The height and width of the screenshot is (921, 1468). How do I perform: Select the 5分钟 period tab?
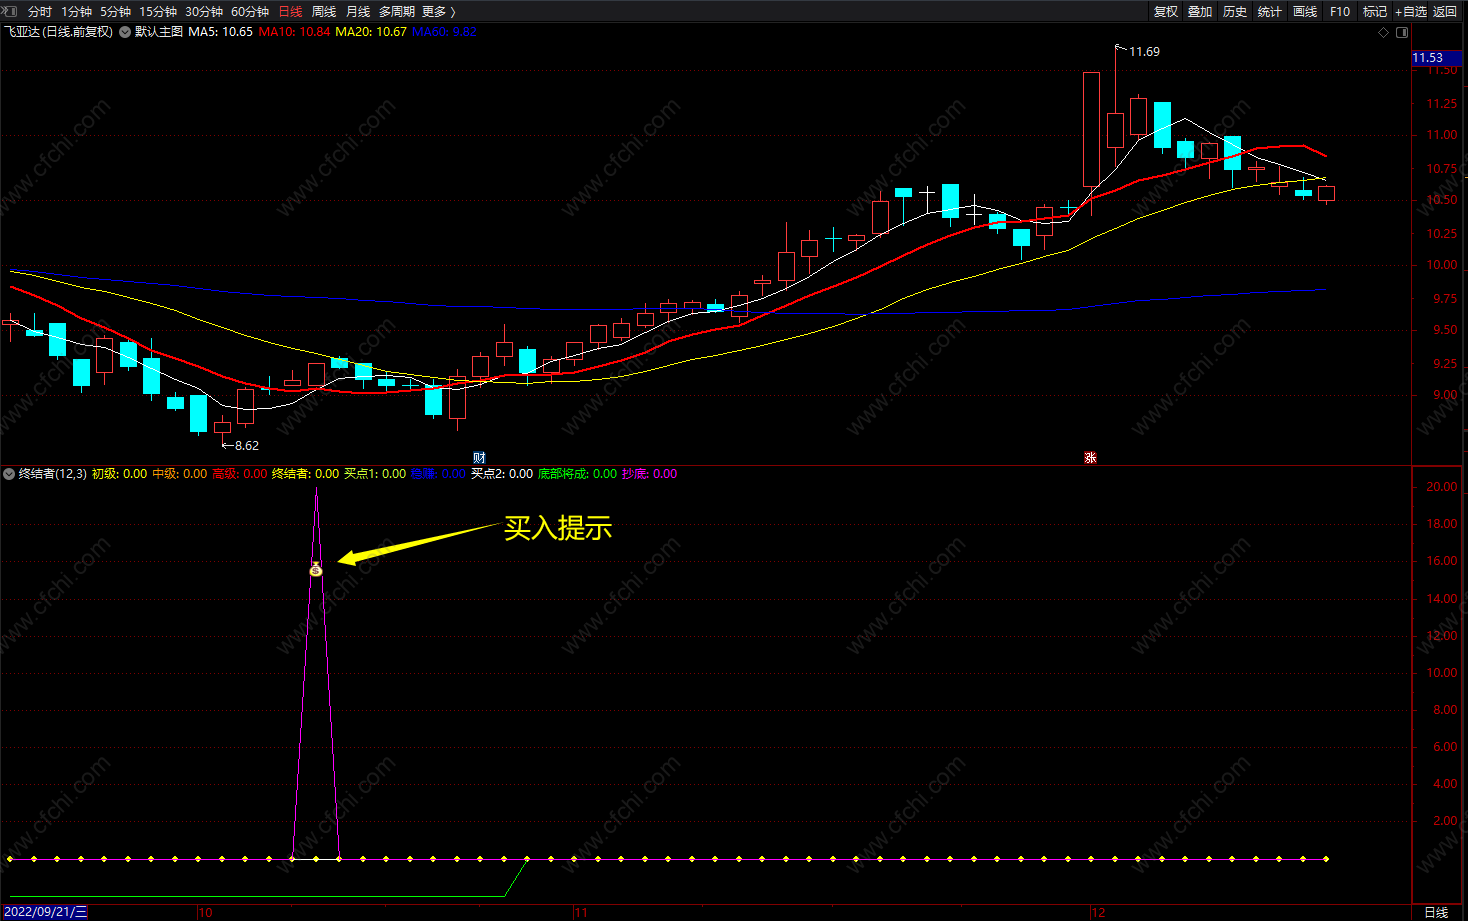[115, 12]
